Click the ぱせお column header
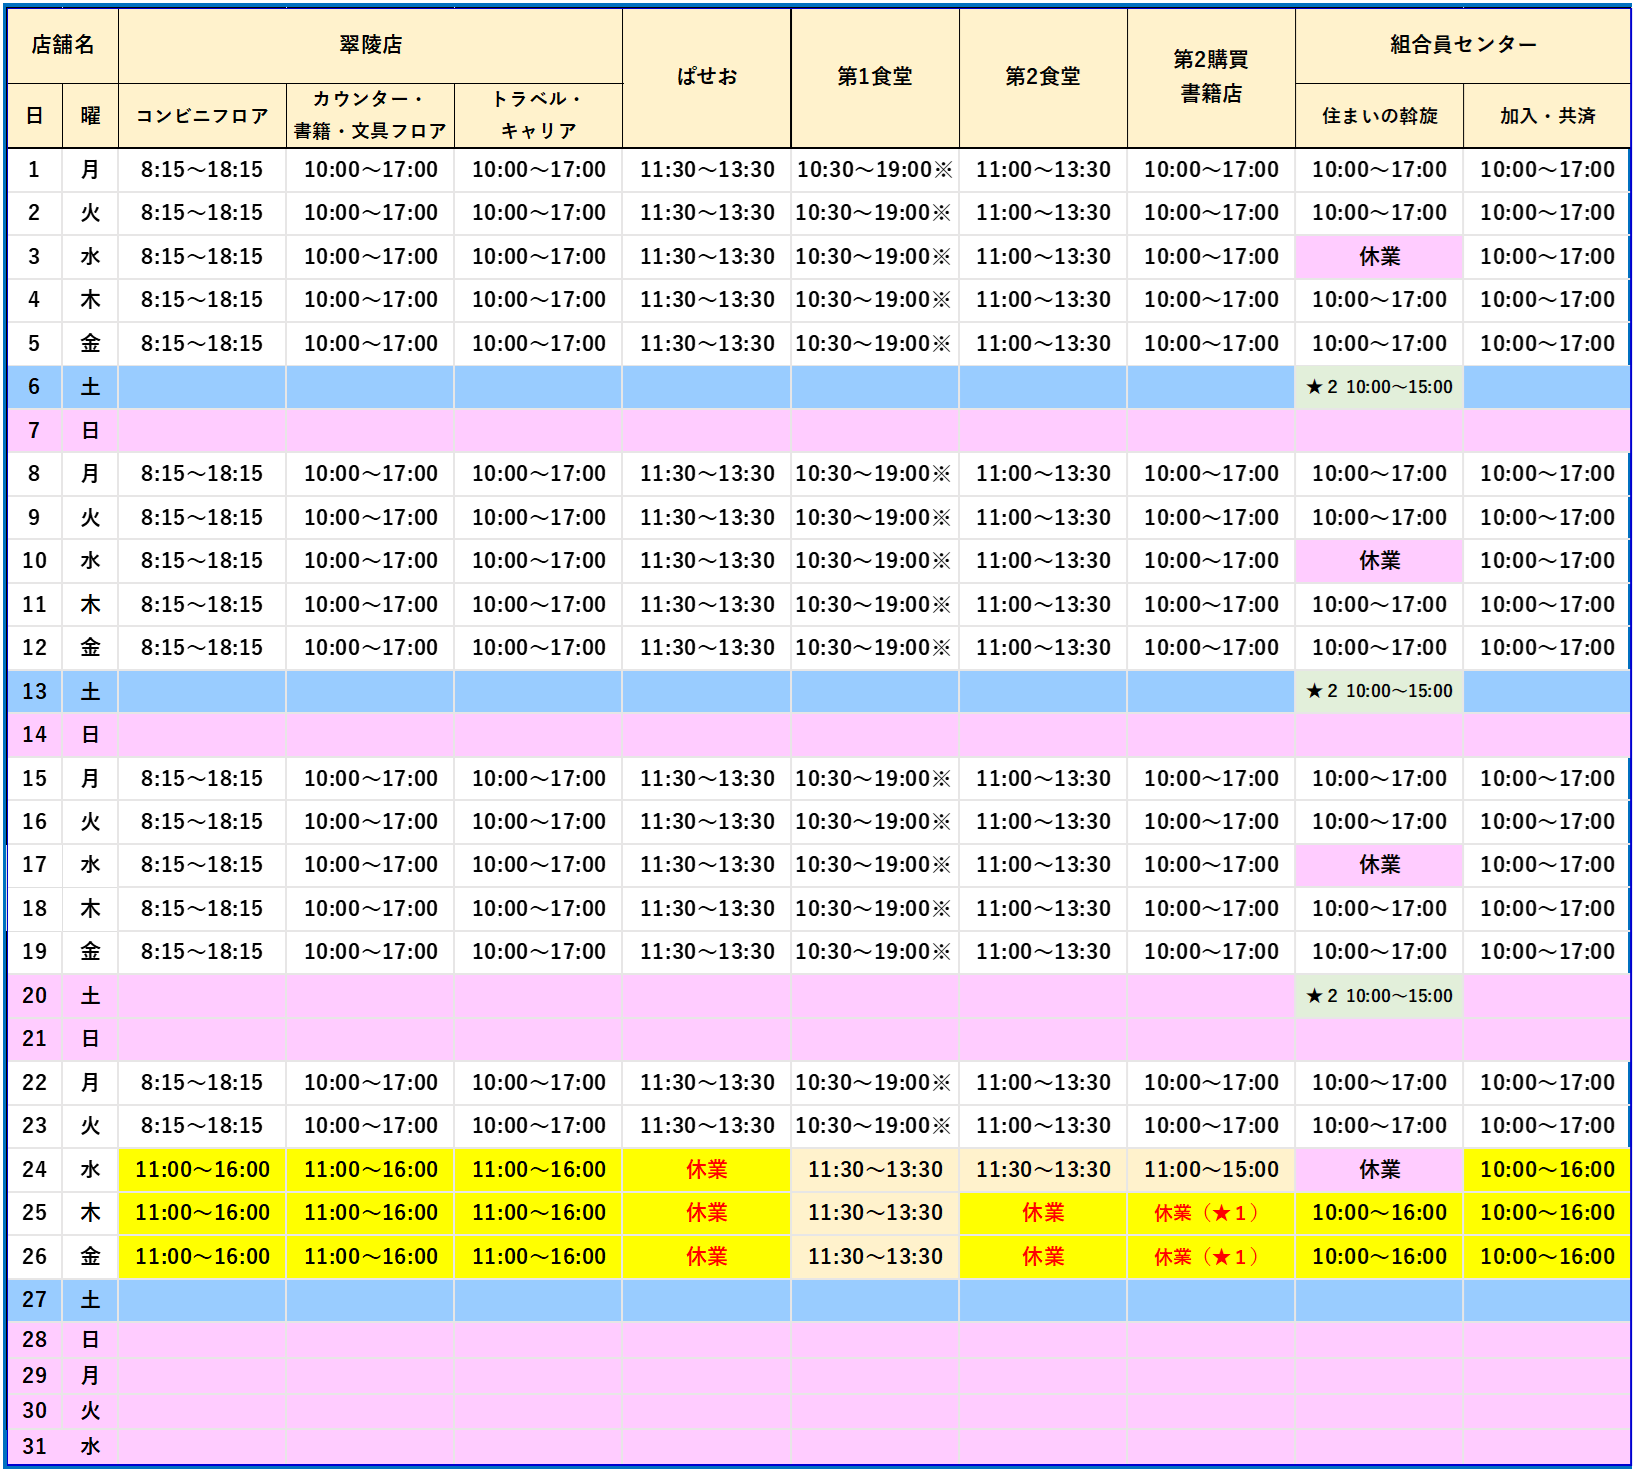 pyautogui.click(x=706, y=77)
